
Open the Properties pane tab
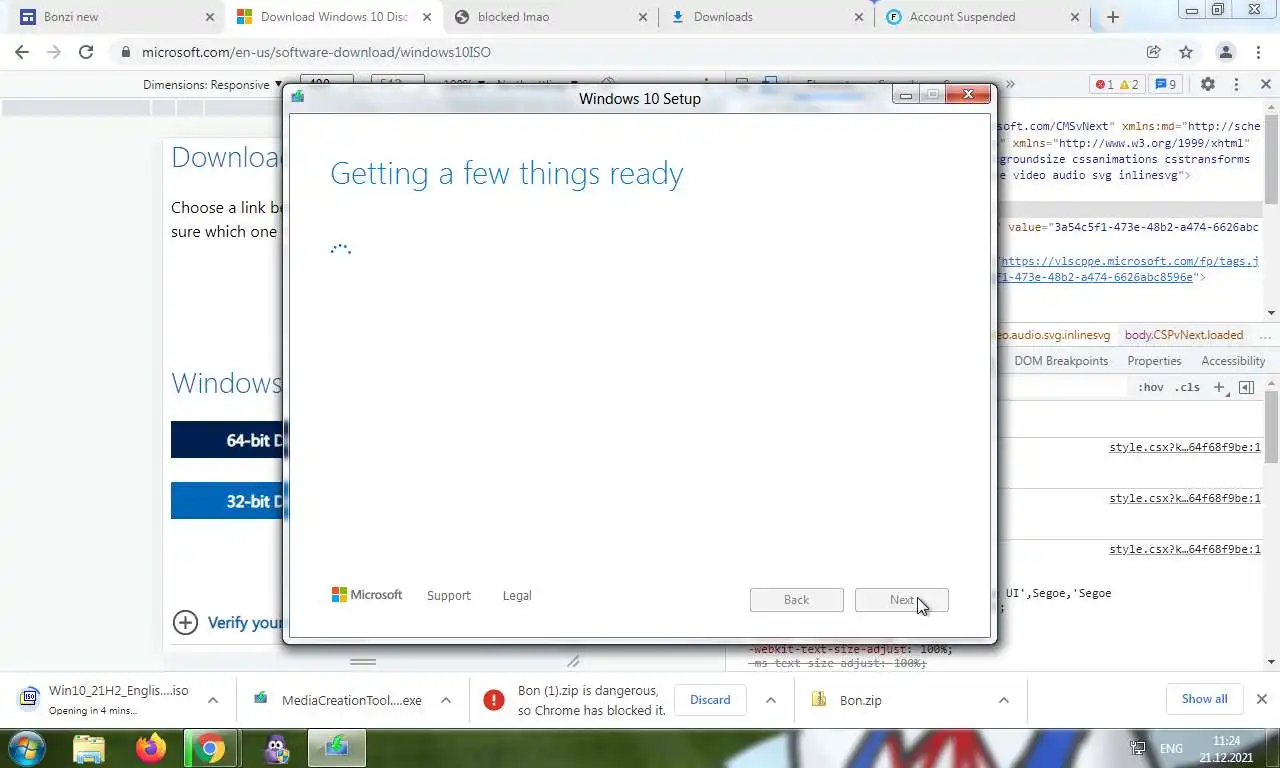click(x=1154, y=361)
